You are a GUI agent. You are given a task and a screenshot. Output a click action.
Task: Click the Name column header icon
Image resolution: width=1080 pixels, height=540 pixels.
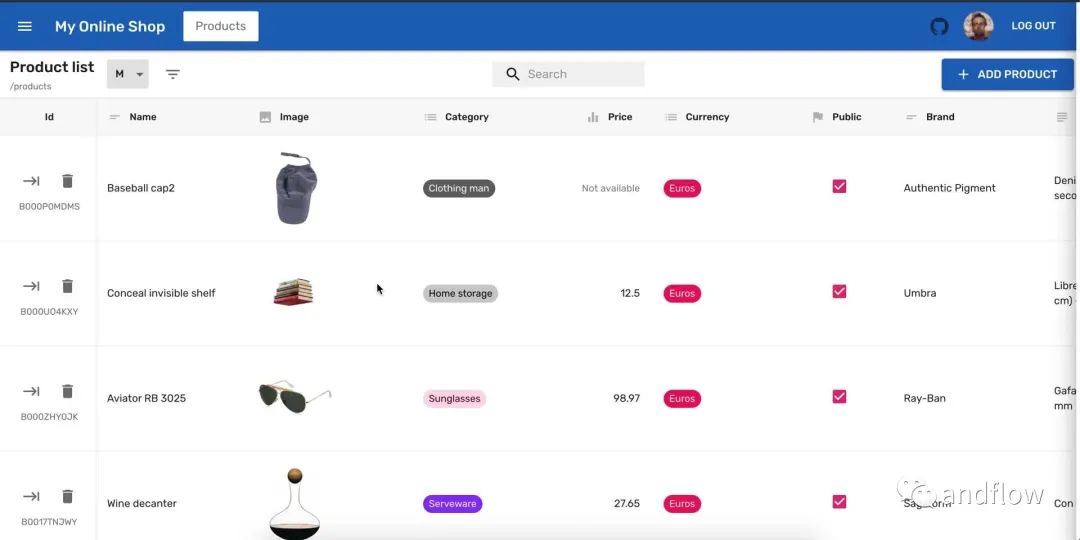point(115,117)
